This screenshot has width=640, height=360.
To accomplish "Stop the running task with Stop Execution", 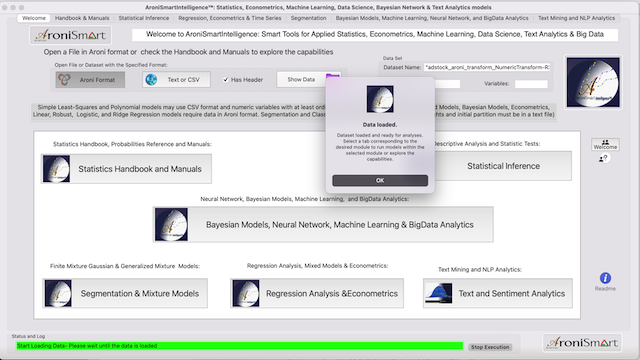I will 490,347.
